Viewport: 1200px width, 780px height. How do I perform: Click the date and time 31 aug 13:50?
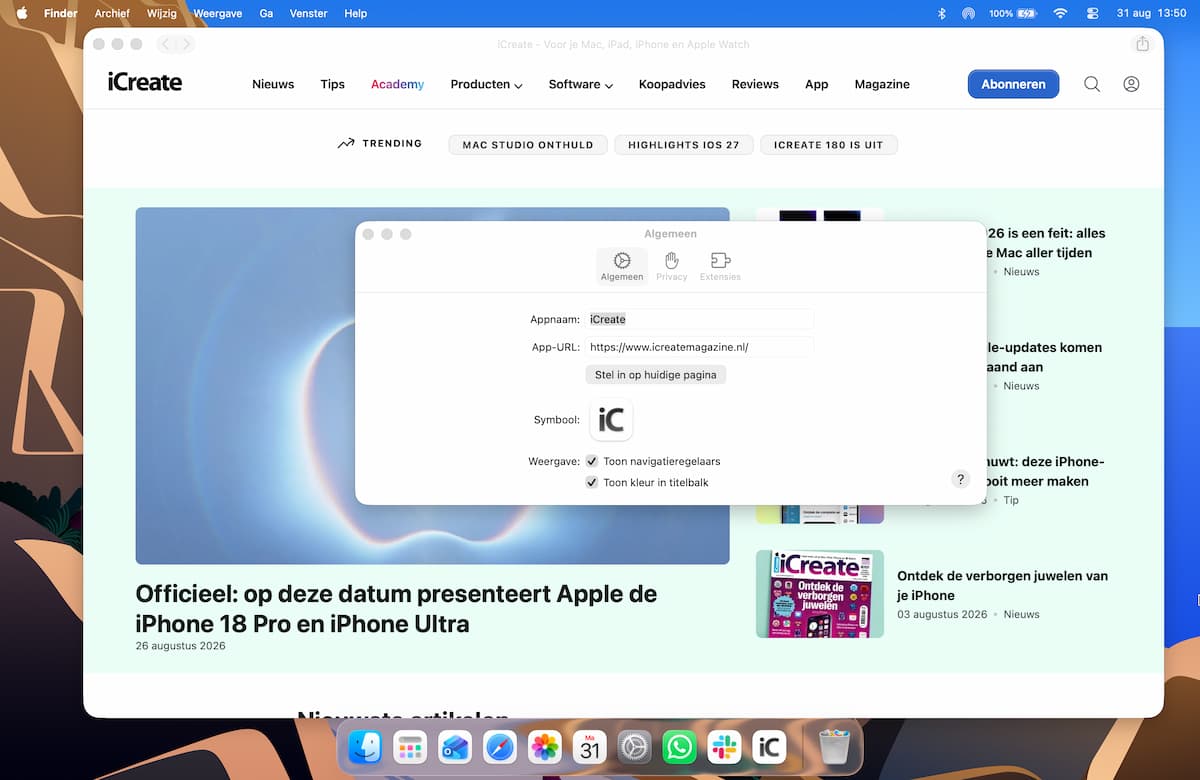(1150, 13)
